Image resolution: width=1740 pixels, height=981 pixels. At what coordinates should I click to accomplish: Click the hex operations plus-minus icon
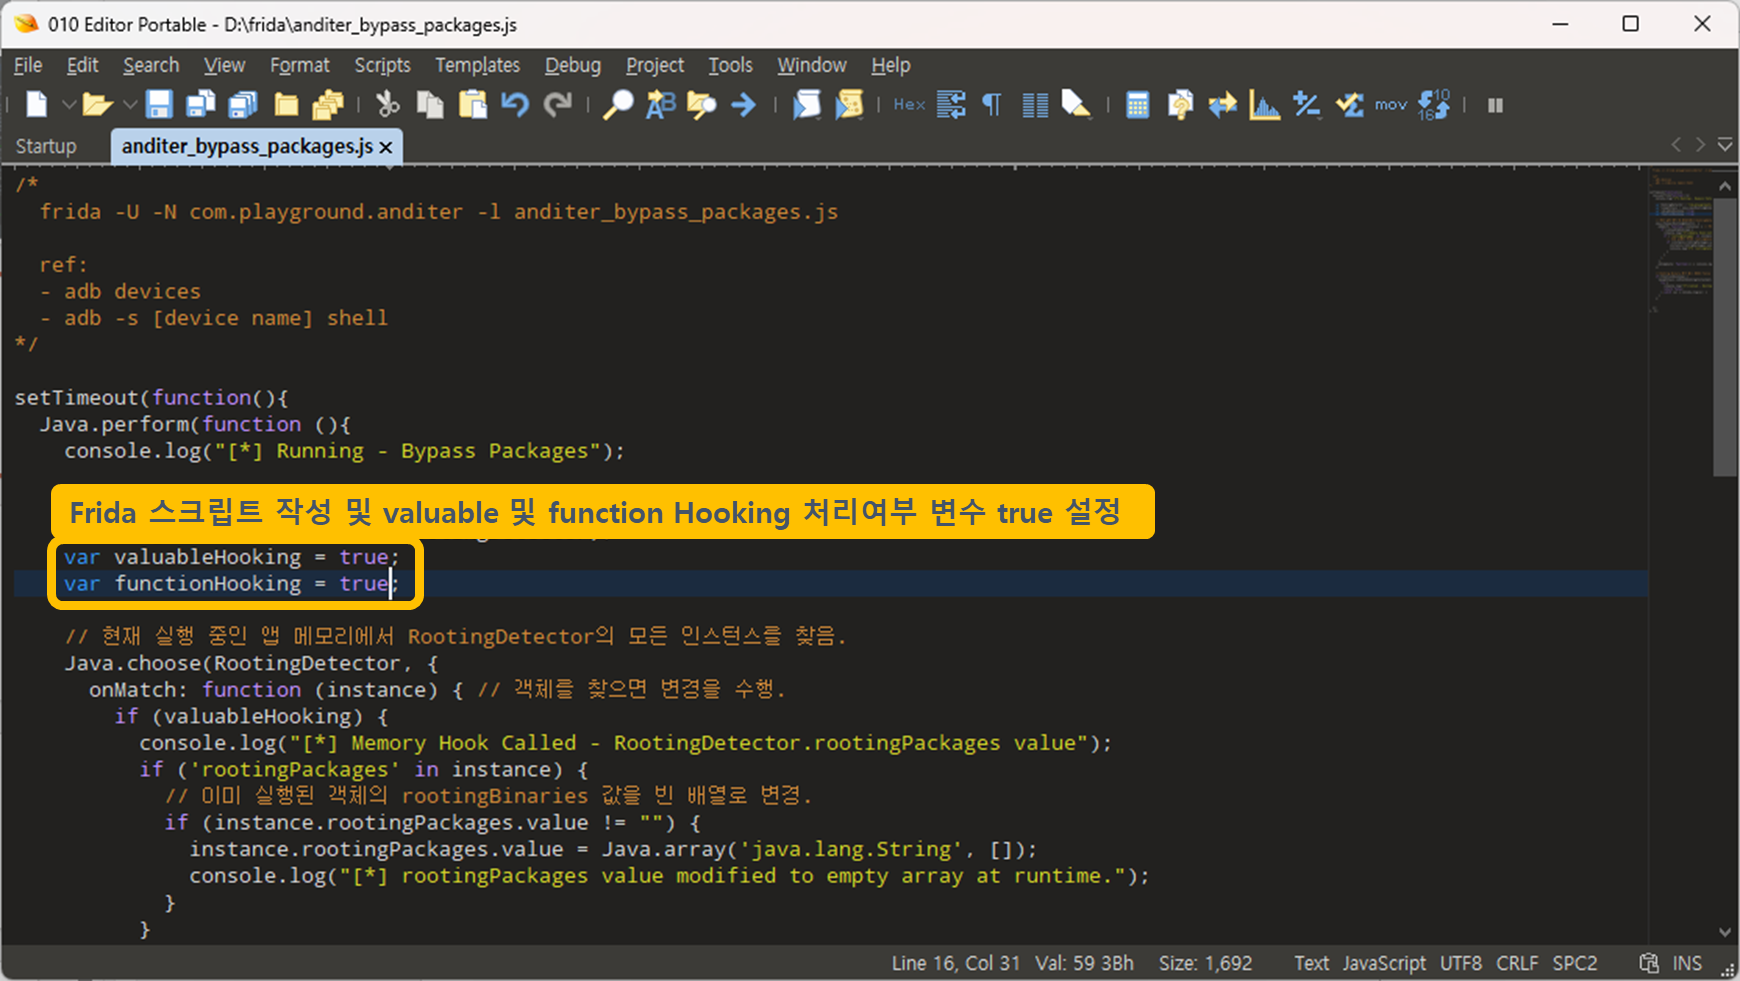[1306, 104]
